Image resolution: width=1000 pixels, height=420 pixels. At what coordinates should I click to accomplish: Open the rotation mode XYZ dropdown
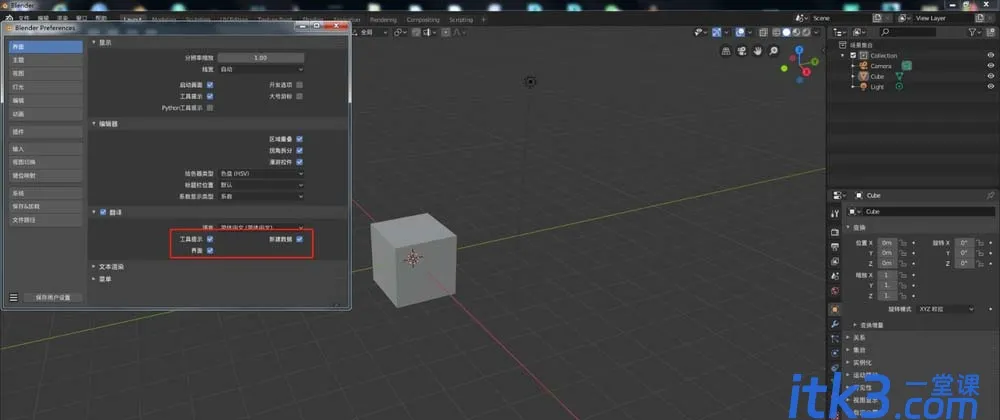click(x=946, y=309)
